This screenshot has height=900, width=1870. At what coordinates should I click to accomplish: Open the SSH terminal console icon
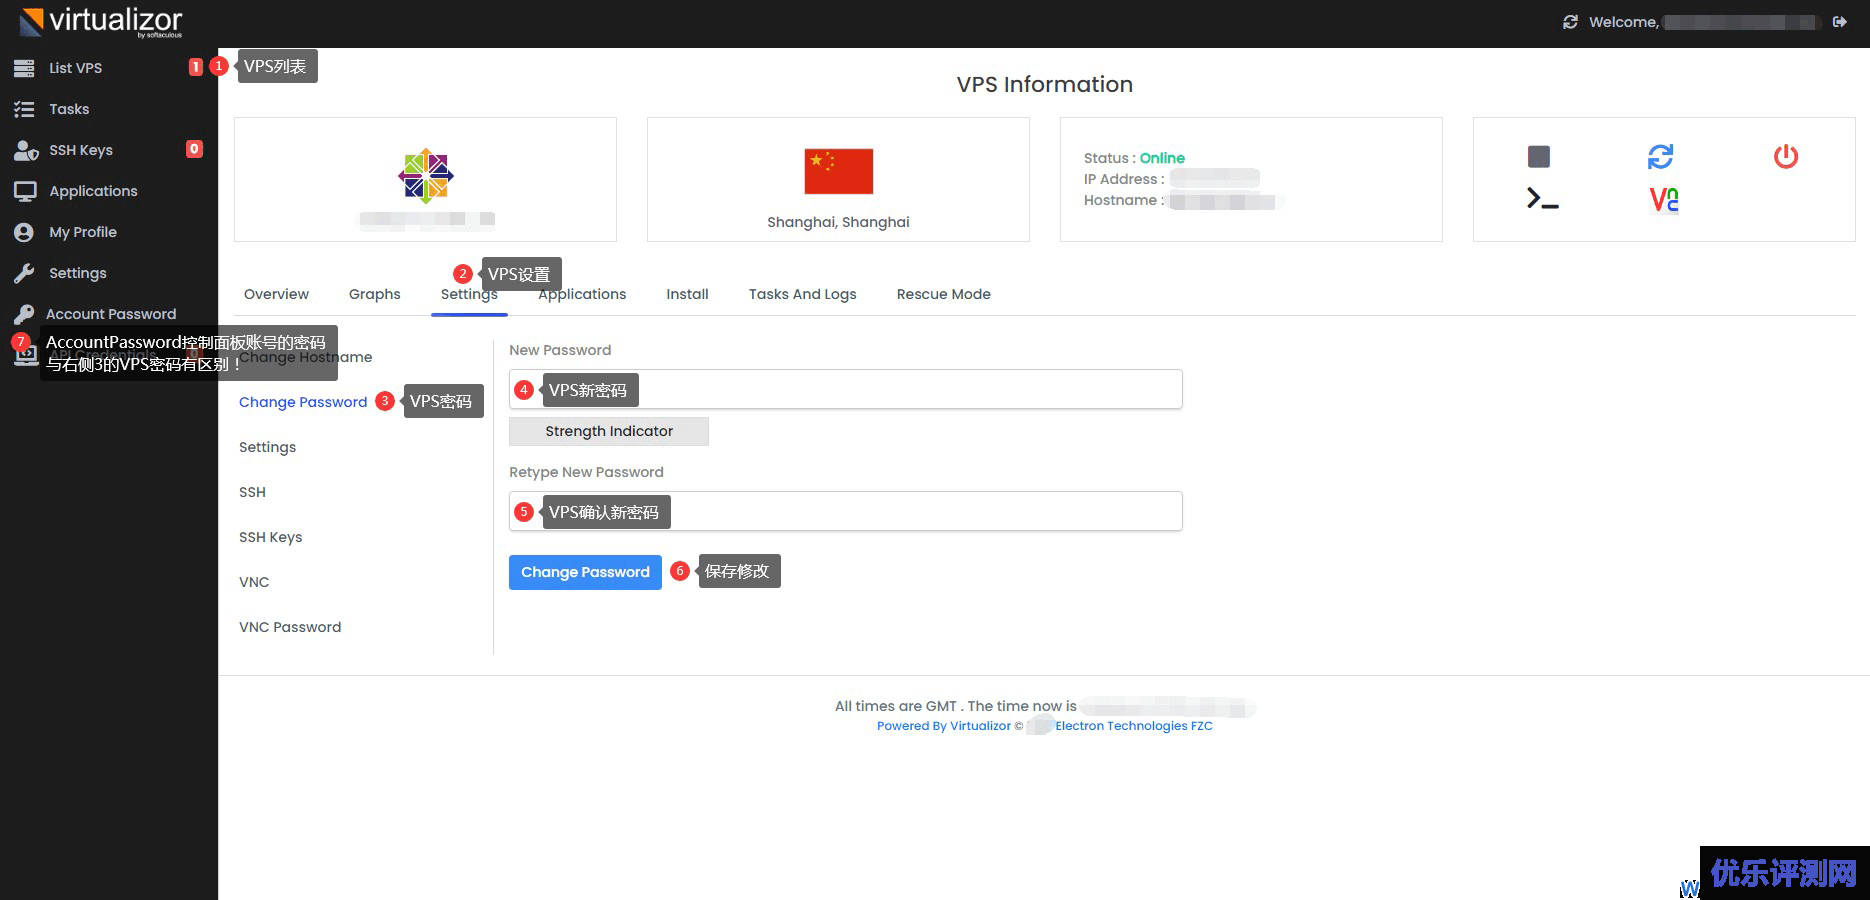click(1542, 200)
